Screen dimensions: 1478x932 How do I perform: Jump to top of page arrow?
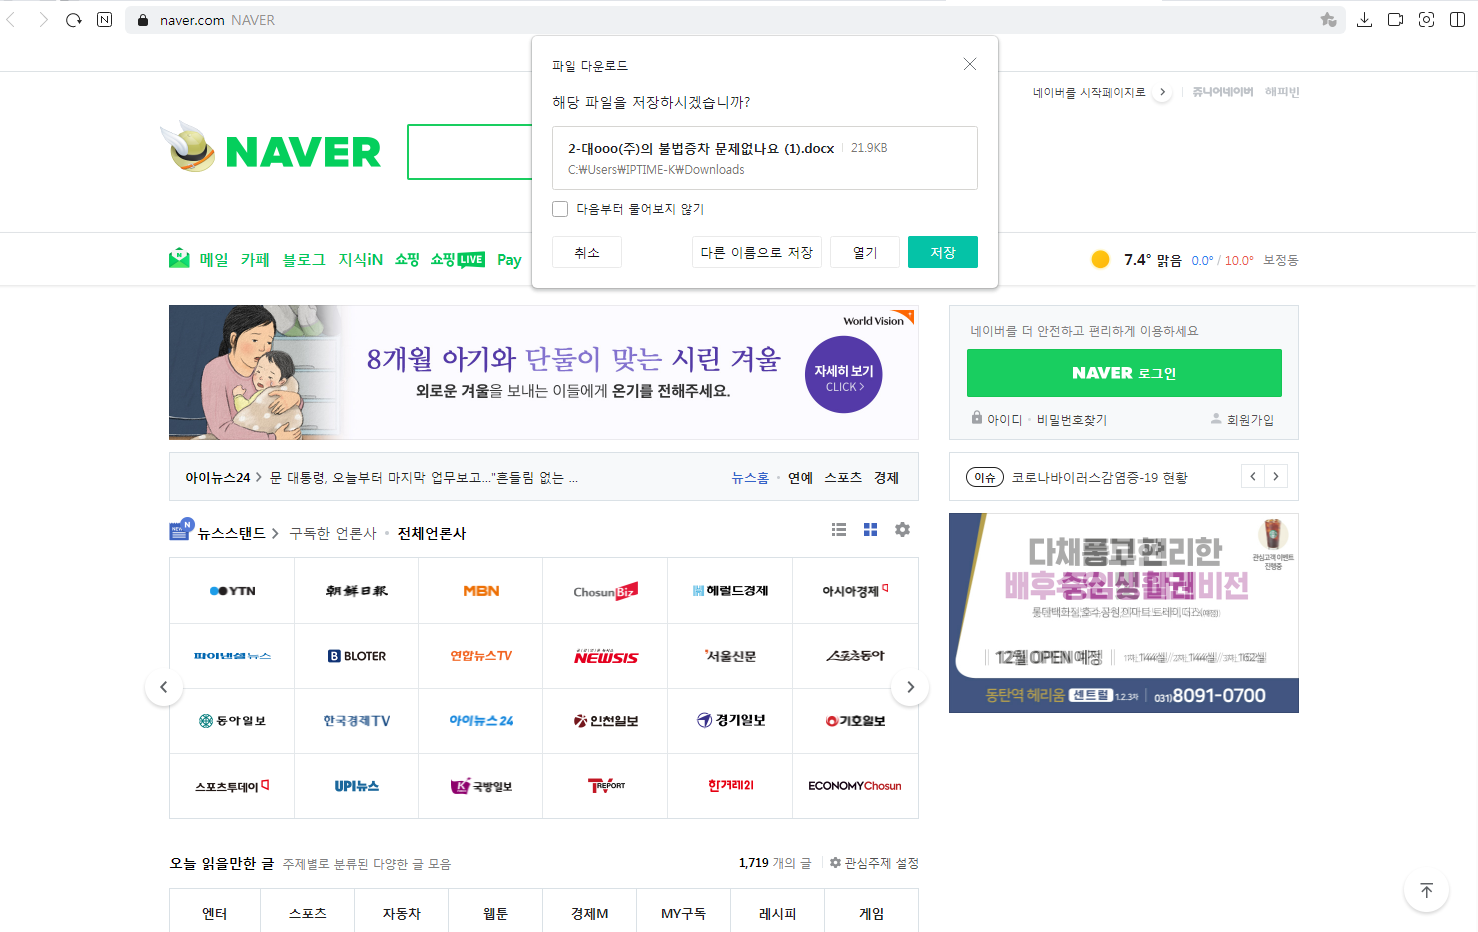click(x=1427, y=890)
